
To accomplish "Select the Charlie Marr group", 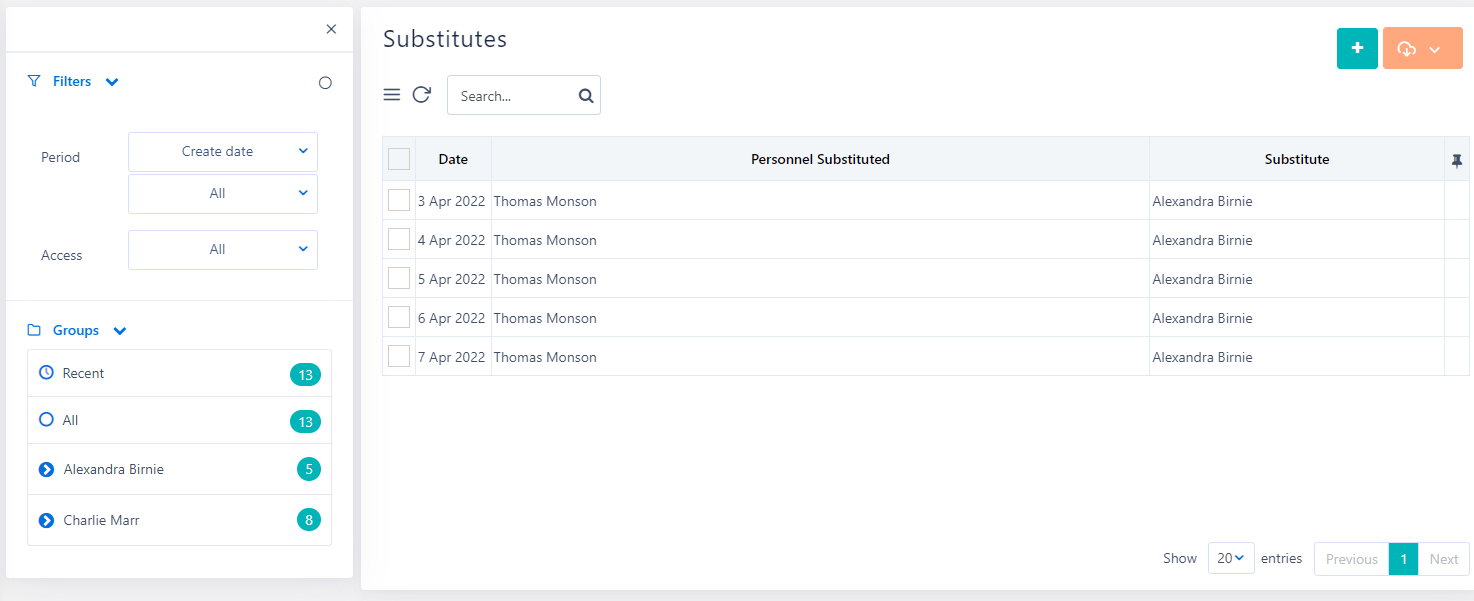I will 101,520.
